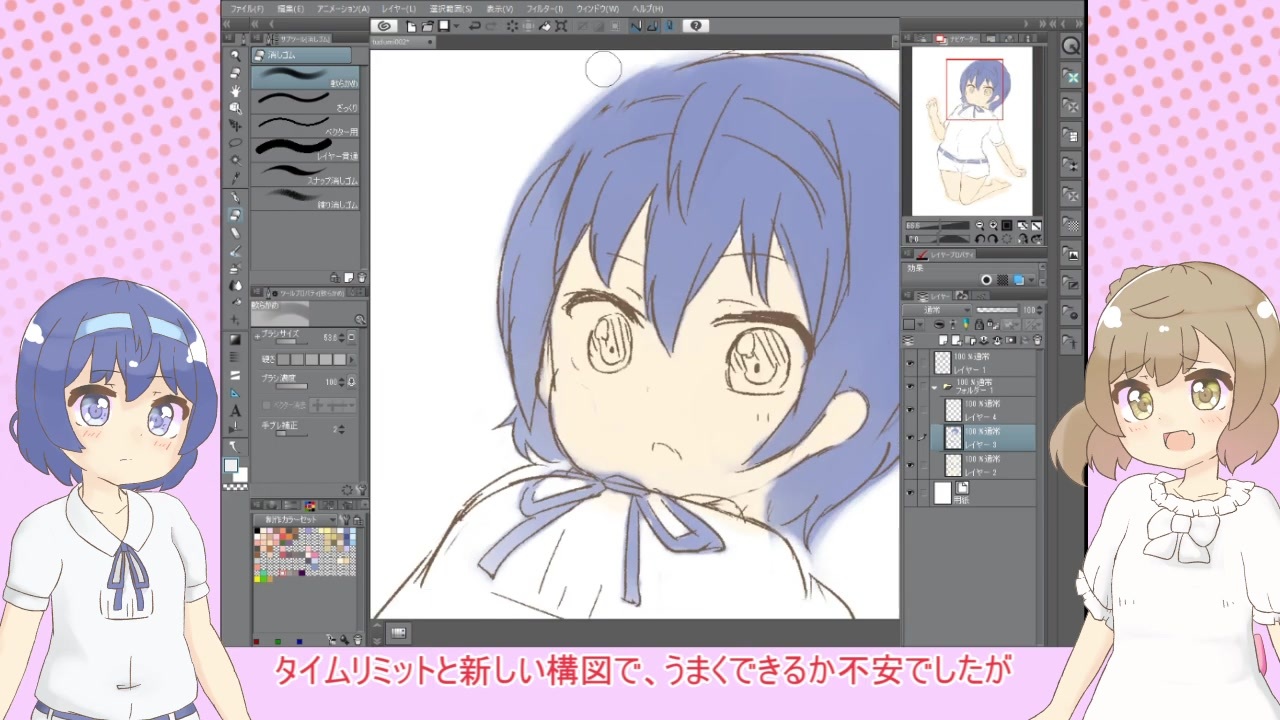The height and width of the screenshot is (720, 1280).
Task: Open the 通常 blending mode dropdown
Action: (x=937, y=310)
